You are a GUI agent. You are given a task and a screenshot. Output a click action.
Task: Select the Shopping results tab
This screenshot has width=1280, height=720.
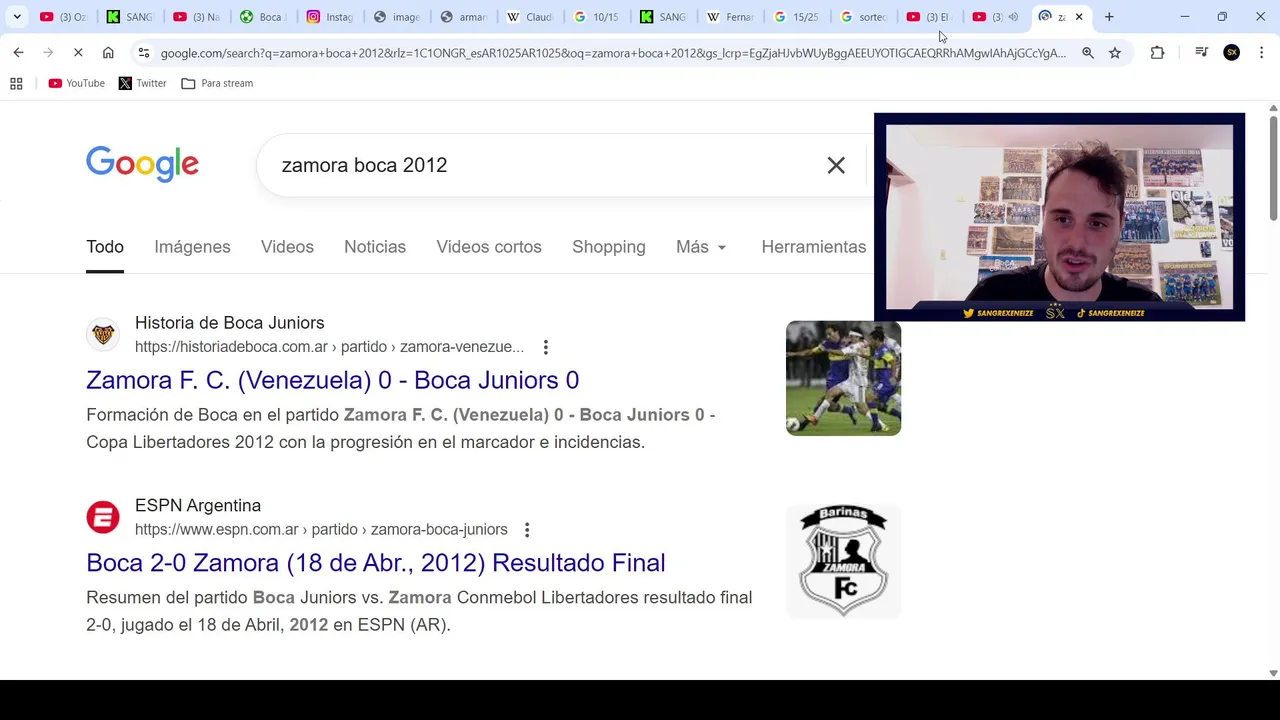coord(609,247)
